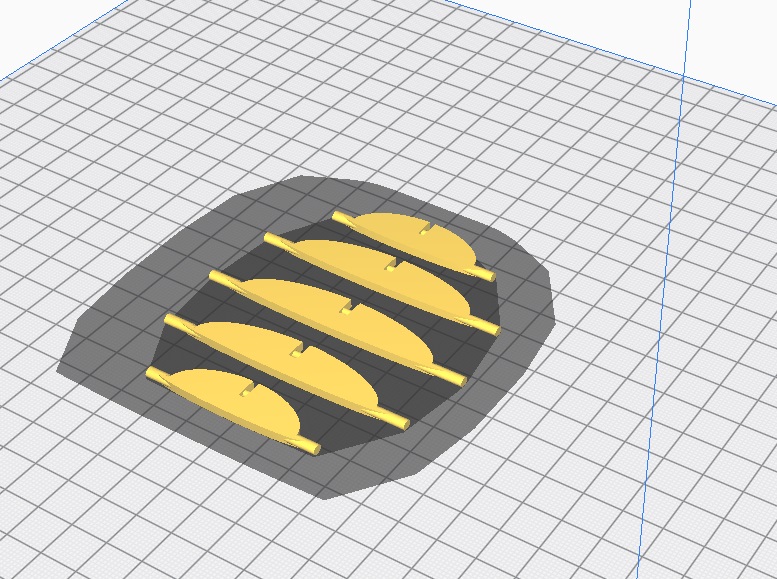Click the notch on the middle model
This screenshot has height=579, width=777.
348,307
